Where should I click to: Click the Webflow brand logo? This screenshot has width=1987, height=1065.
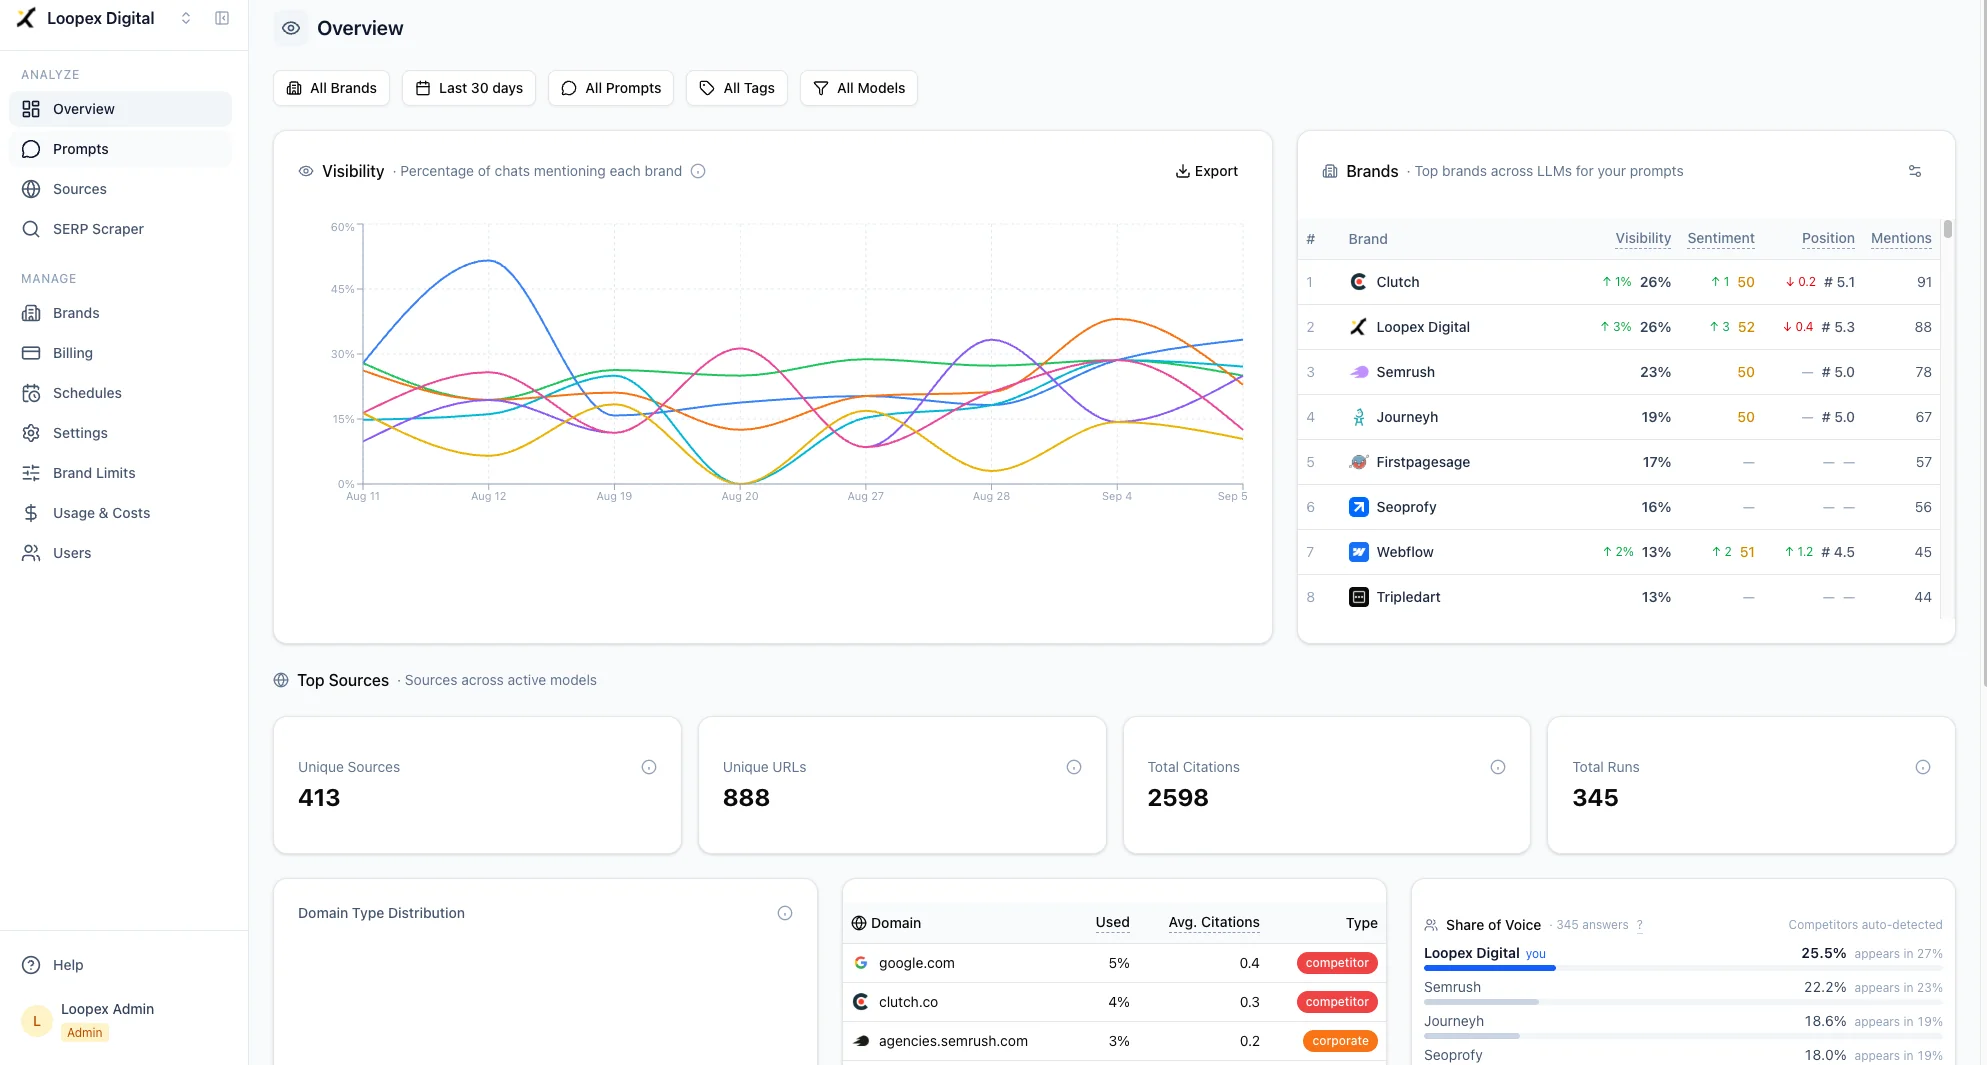coord(1358,552)
